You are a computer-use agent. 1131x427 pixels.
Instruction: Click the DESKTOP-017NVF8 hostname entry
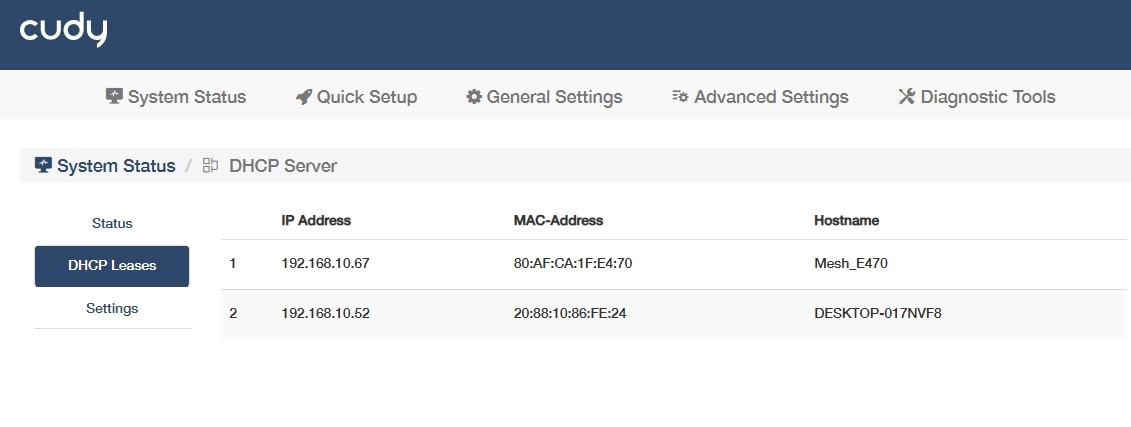[878, 314]
